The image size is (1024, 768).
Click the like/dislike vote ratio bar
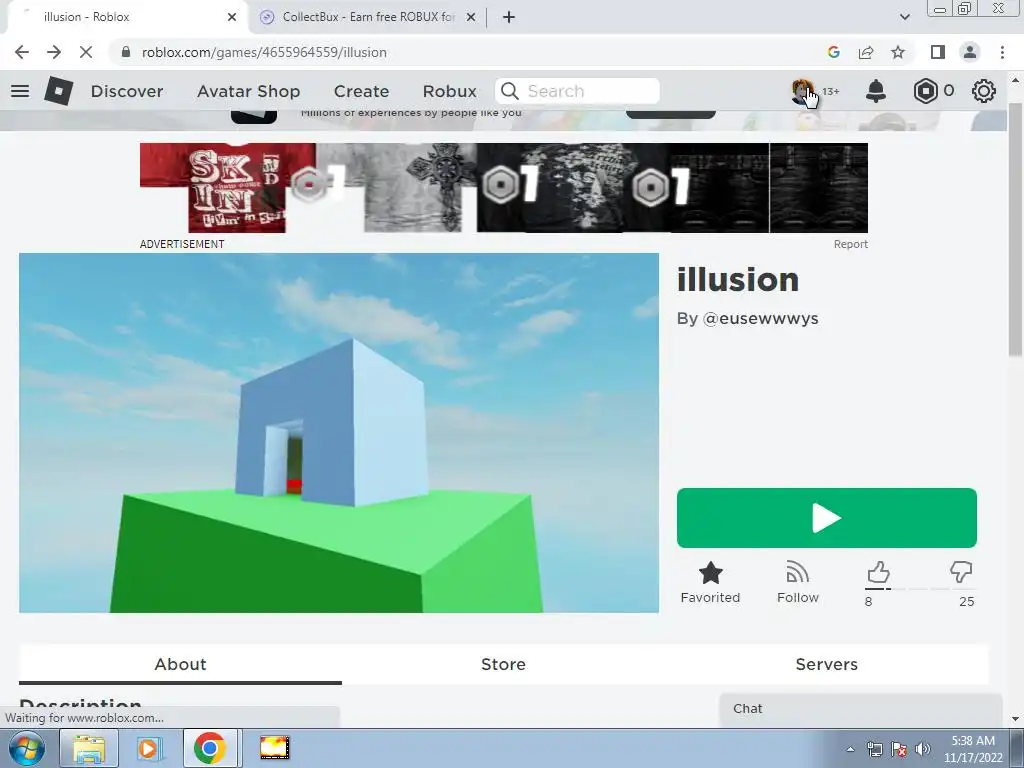click(921, 589)
